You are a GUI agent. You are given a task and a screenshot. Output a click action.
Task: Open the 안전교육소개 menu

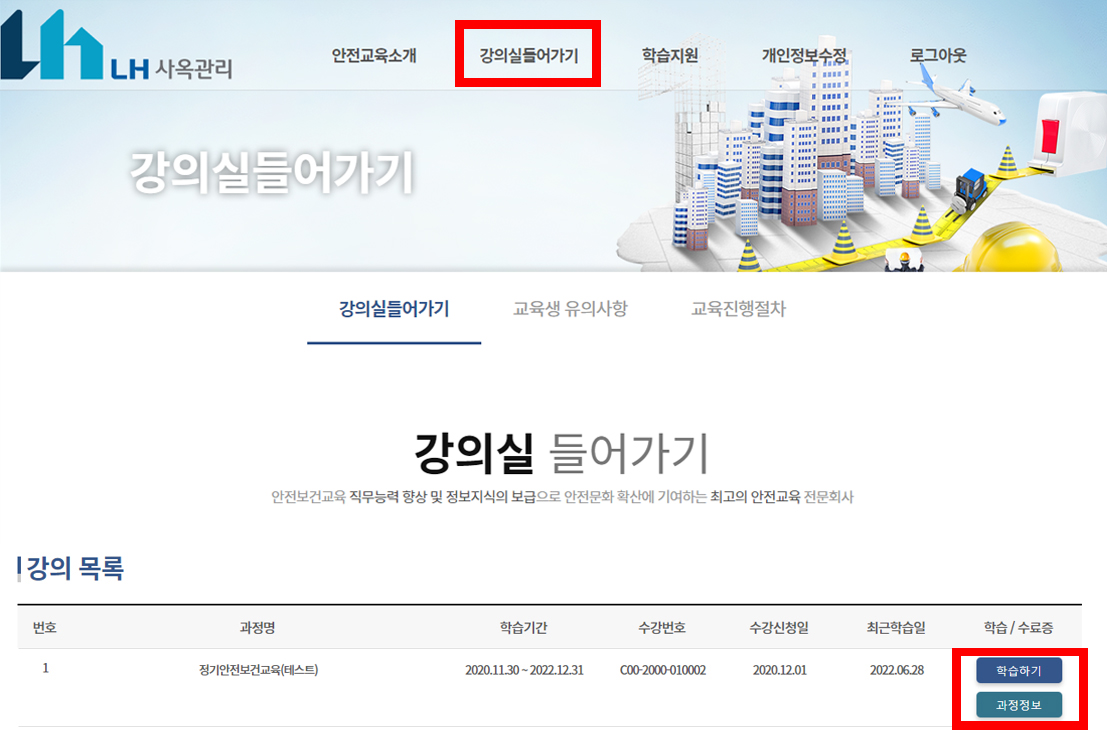click(374, 56)
